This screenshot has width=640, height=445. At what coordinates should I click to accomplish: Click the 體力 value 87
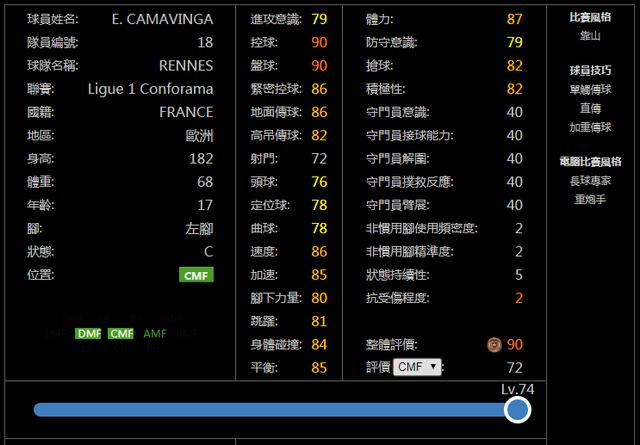point(514,19)
